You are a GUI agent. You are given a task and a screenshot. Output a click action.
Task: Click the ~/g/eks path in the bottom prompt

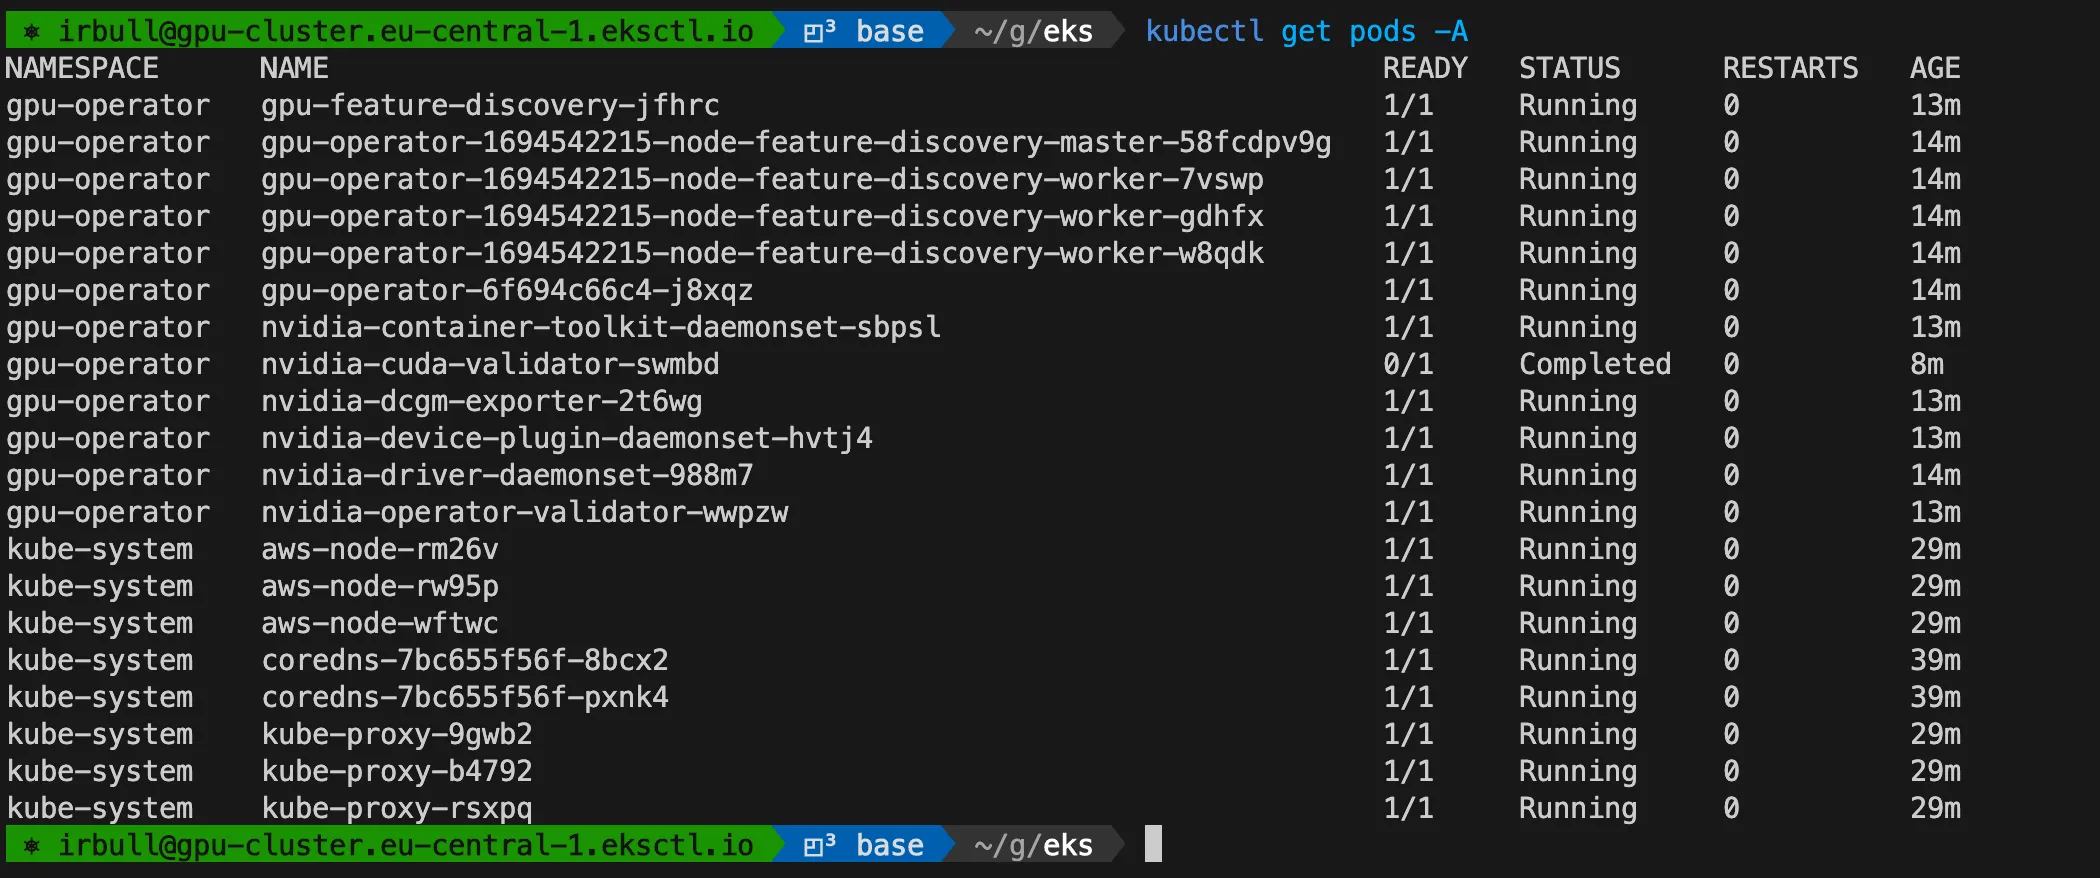(1033, 846)
